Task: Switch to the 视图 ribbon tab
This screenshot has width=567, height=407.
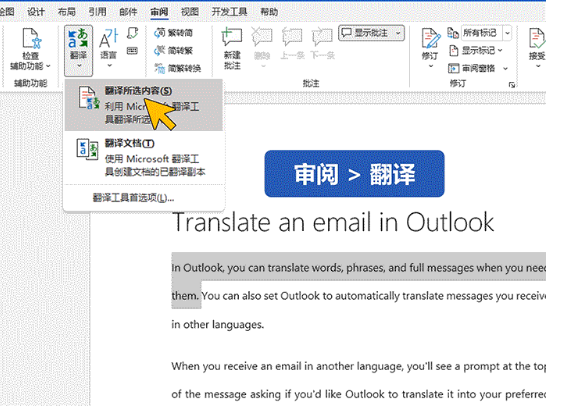Action: click(190, 12)
